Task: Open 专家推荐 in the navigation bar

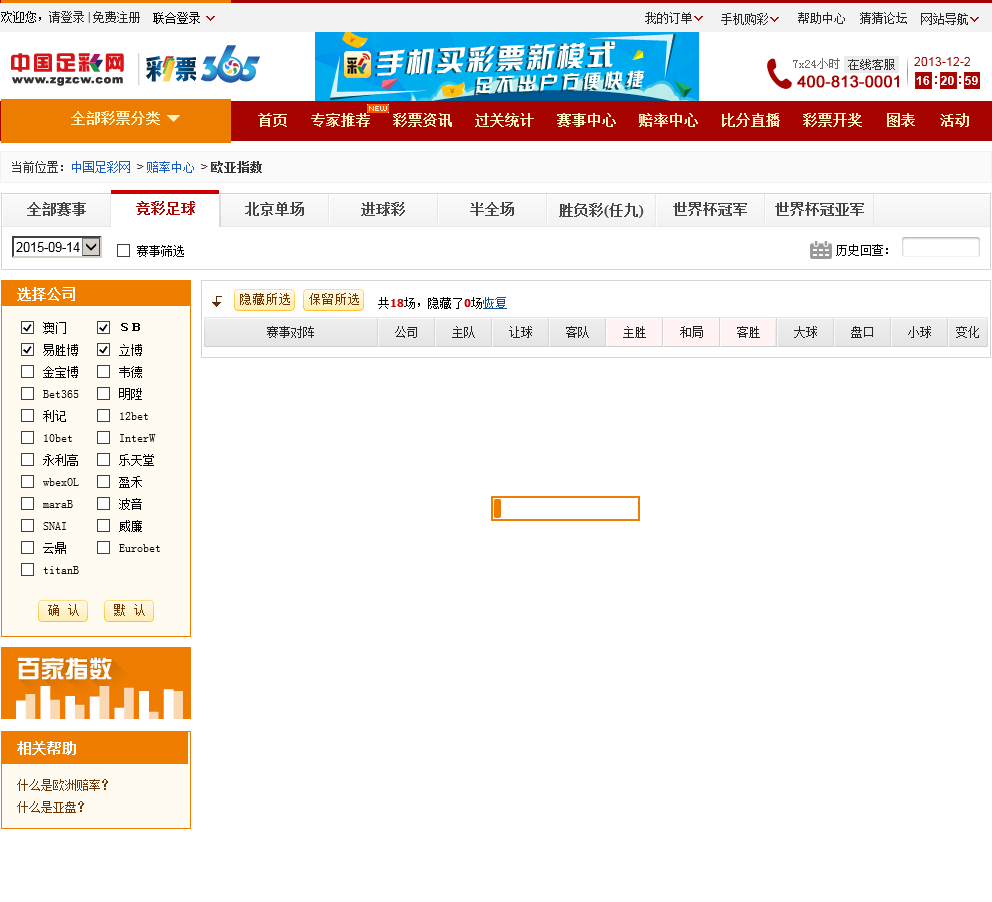Action: coord(340,120)
